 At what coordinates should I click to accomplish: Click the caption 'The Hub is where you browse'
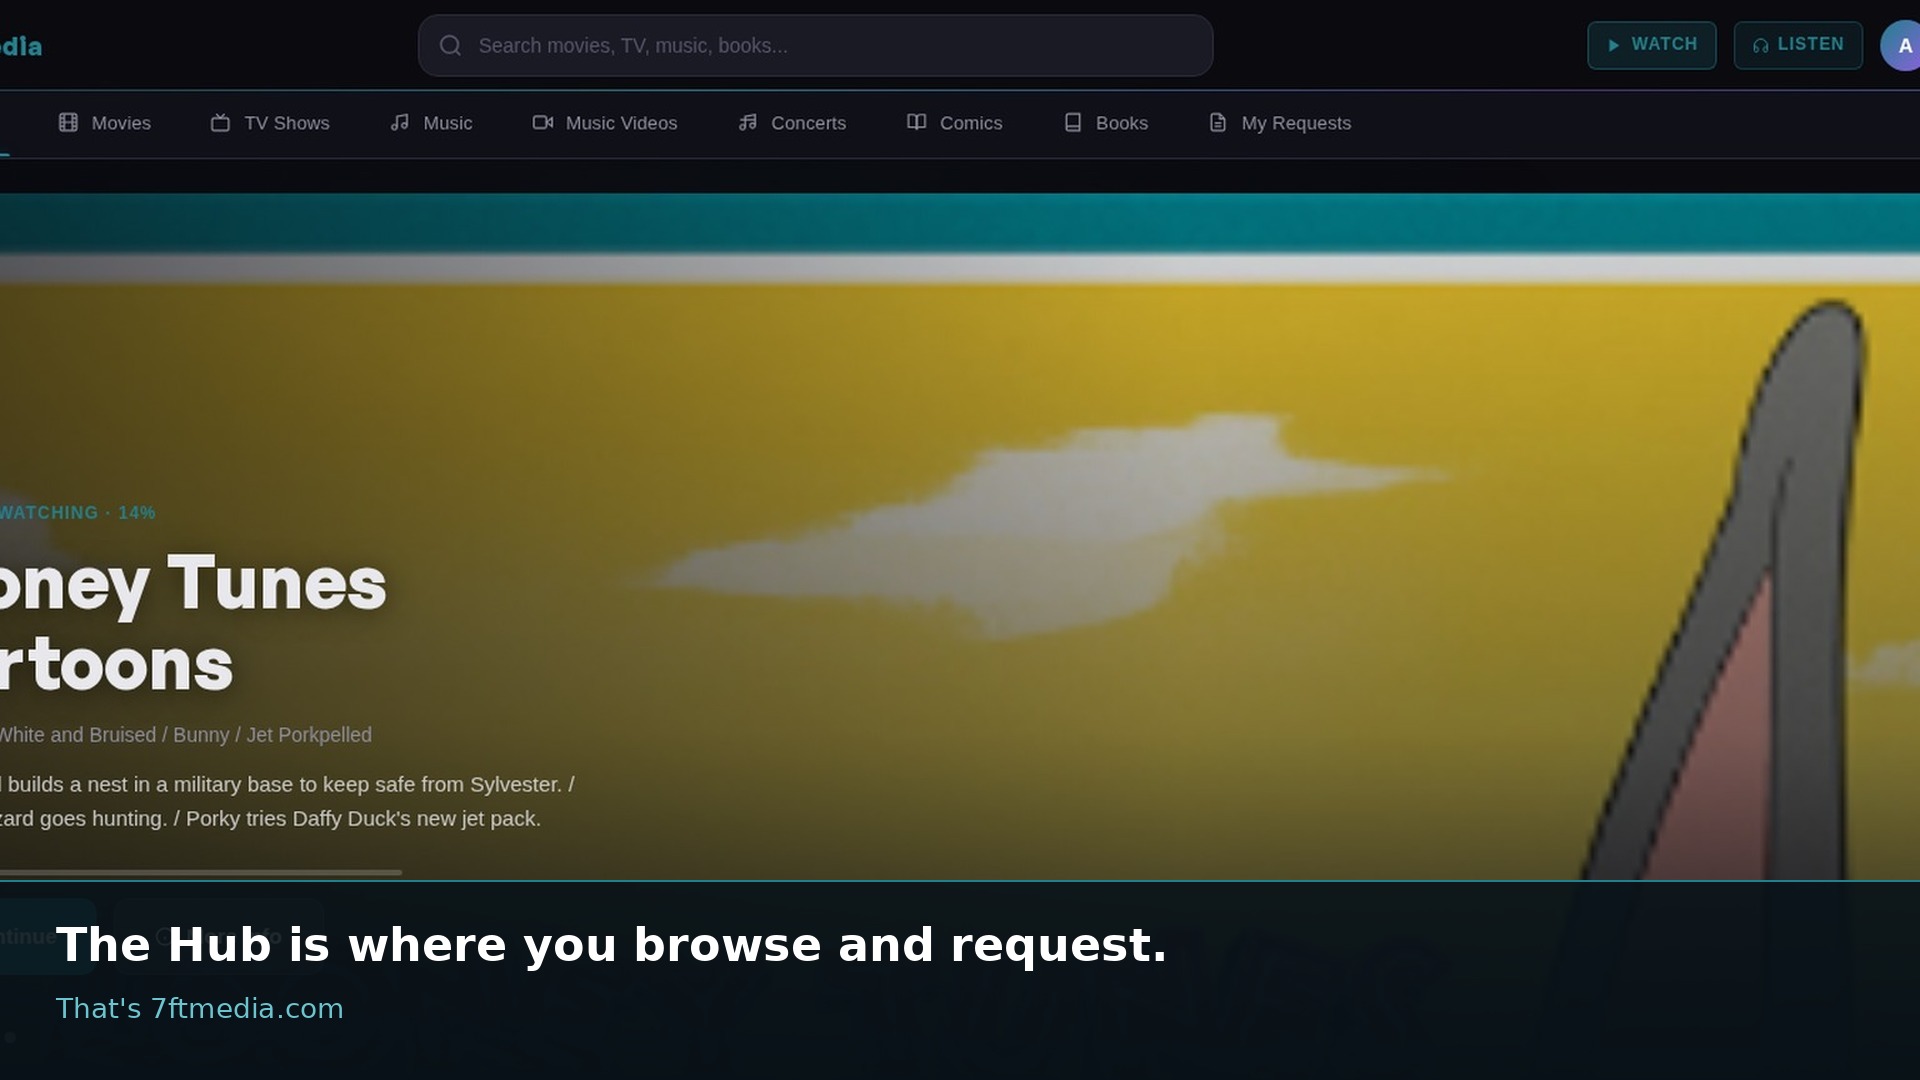pos(611,945)
